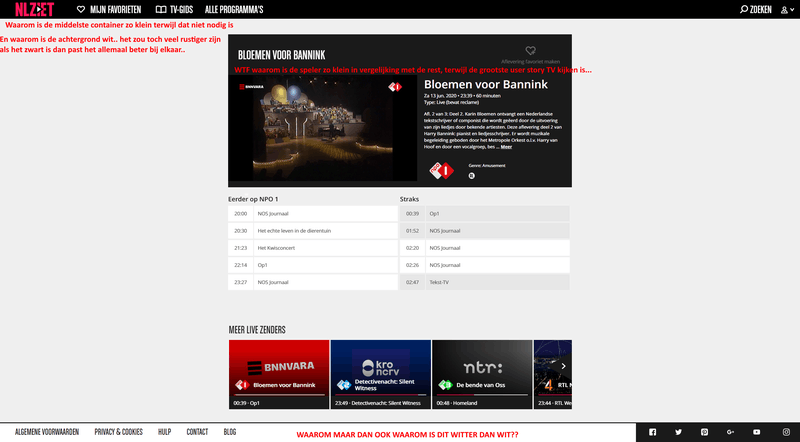The width and height of the screenshot is (800, 442).
Task: Open Contact footer link
Action: point(197,432)
